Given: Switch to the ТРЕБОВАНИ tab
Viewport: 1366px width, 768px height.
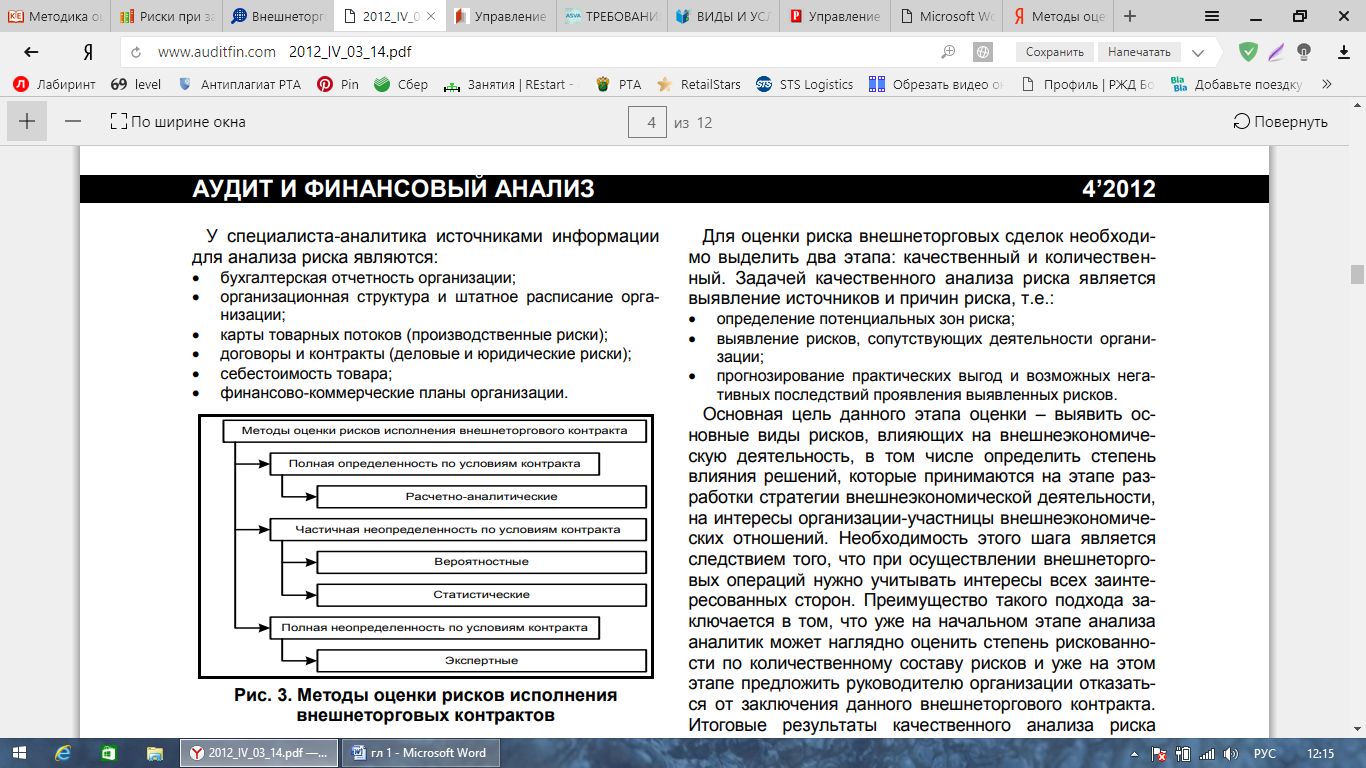Looking at the screenshot, I should point(611,16).
